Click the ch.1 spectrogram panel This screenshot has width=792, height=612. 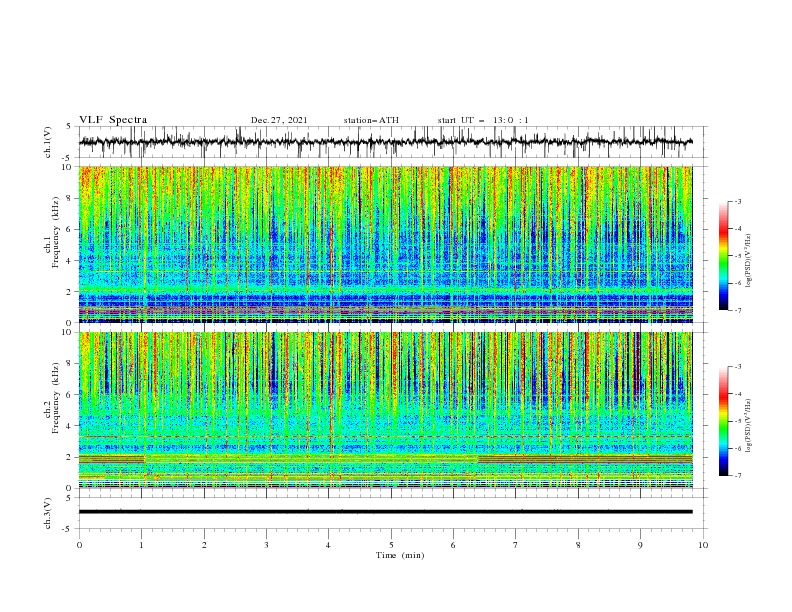coord(385,244)
